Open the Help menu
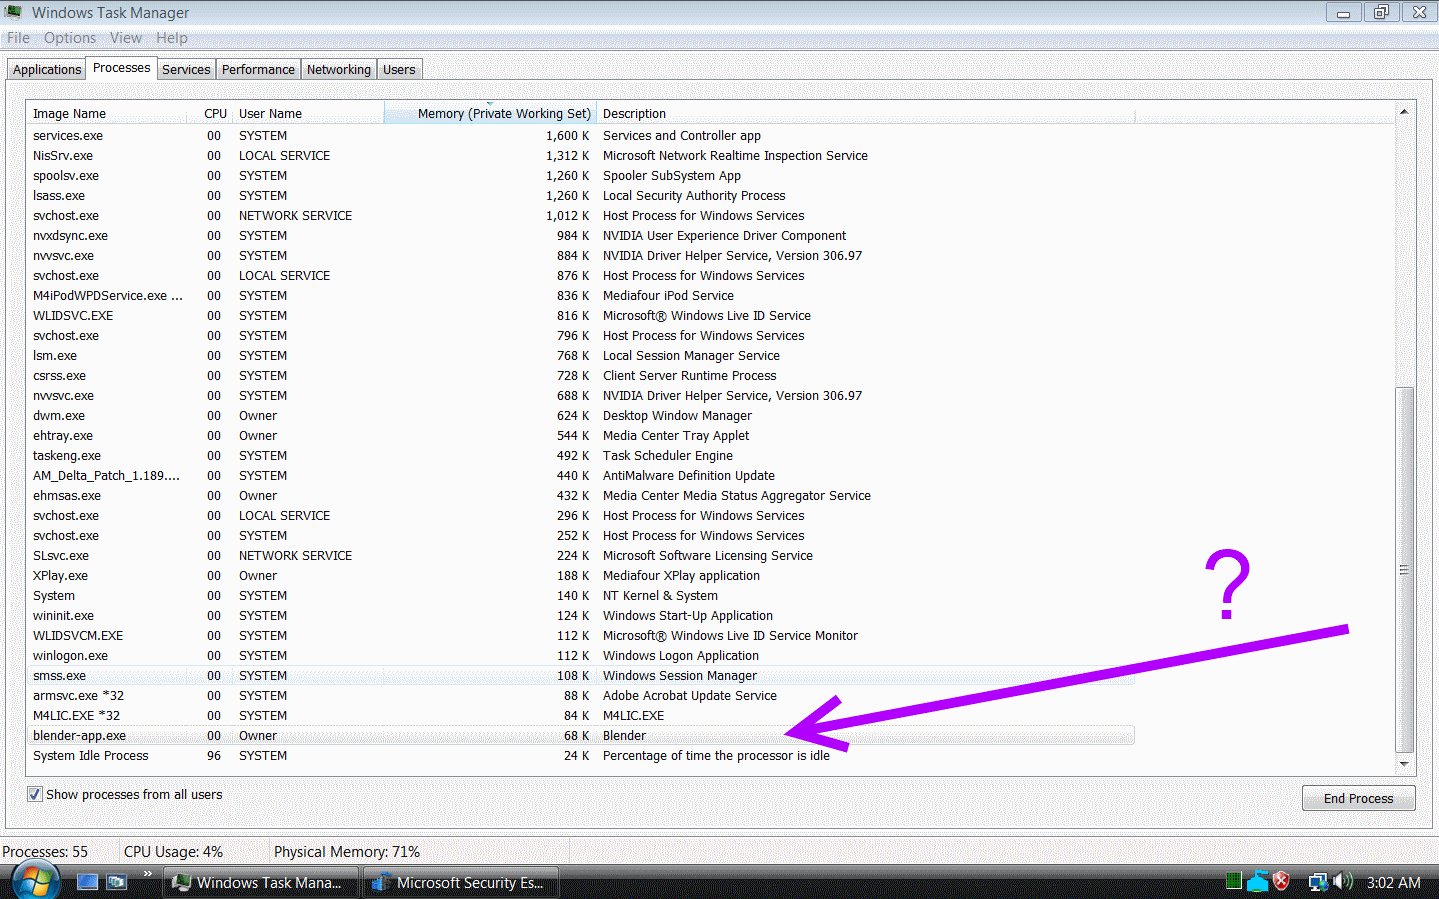 pyautogui.click(x=172, y=38)
